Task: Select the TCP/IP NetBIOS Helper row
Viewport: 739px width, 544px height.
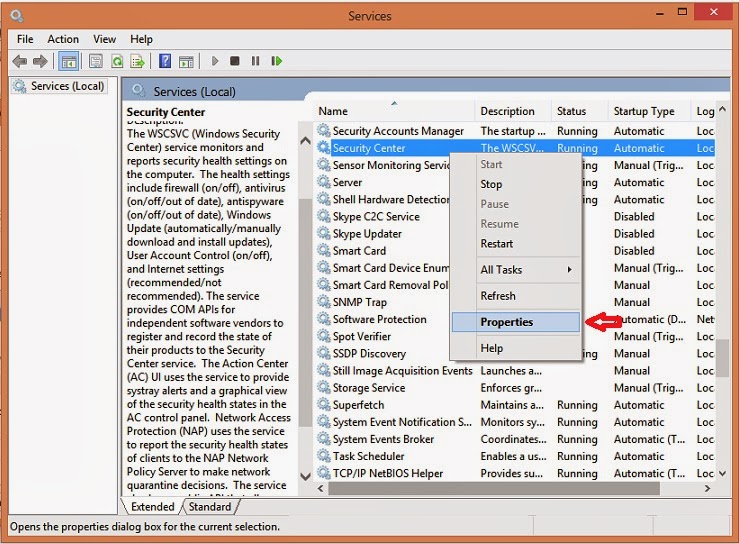Action: (x=515, y=473)
